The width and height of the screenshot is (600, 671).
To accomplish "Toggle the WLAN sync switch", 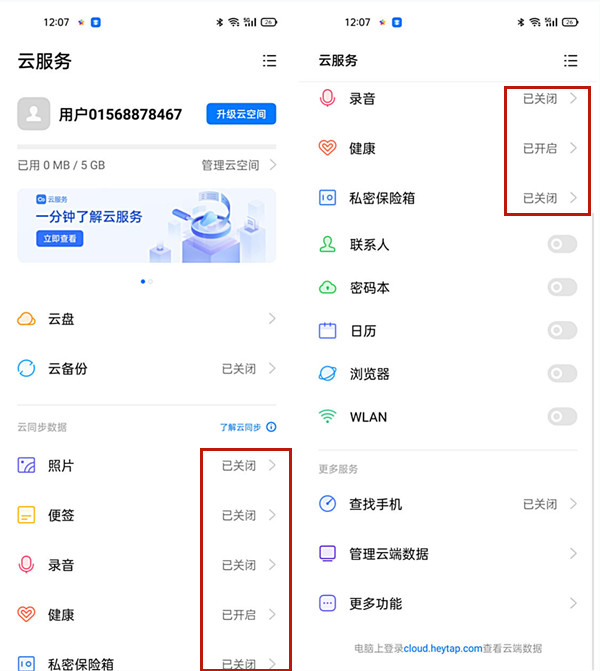I will click(562, 416).
